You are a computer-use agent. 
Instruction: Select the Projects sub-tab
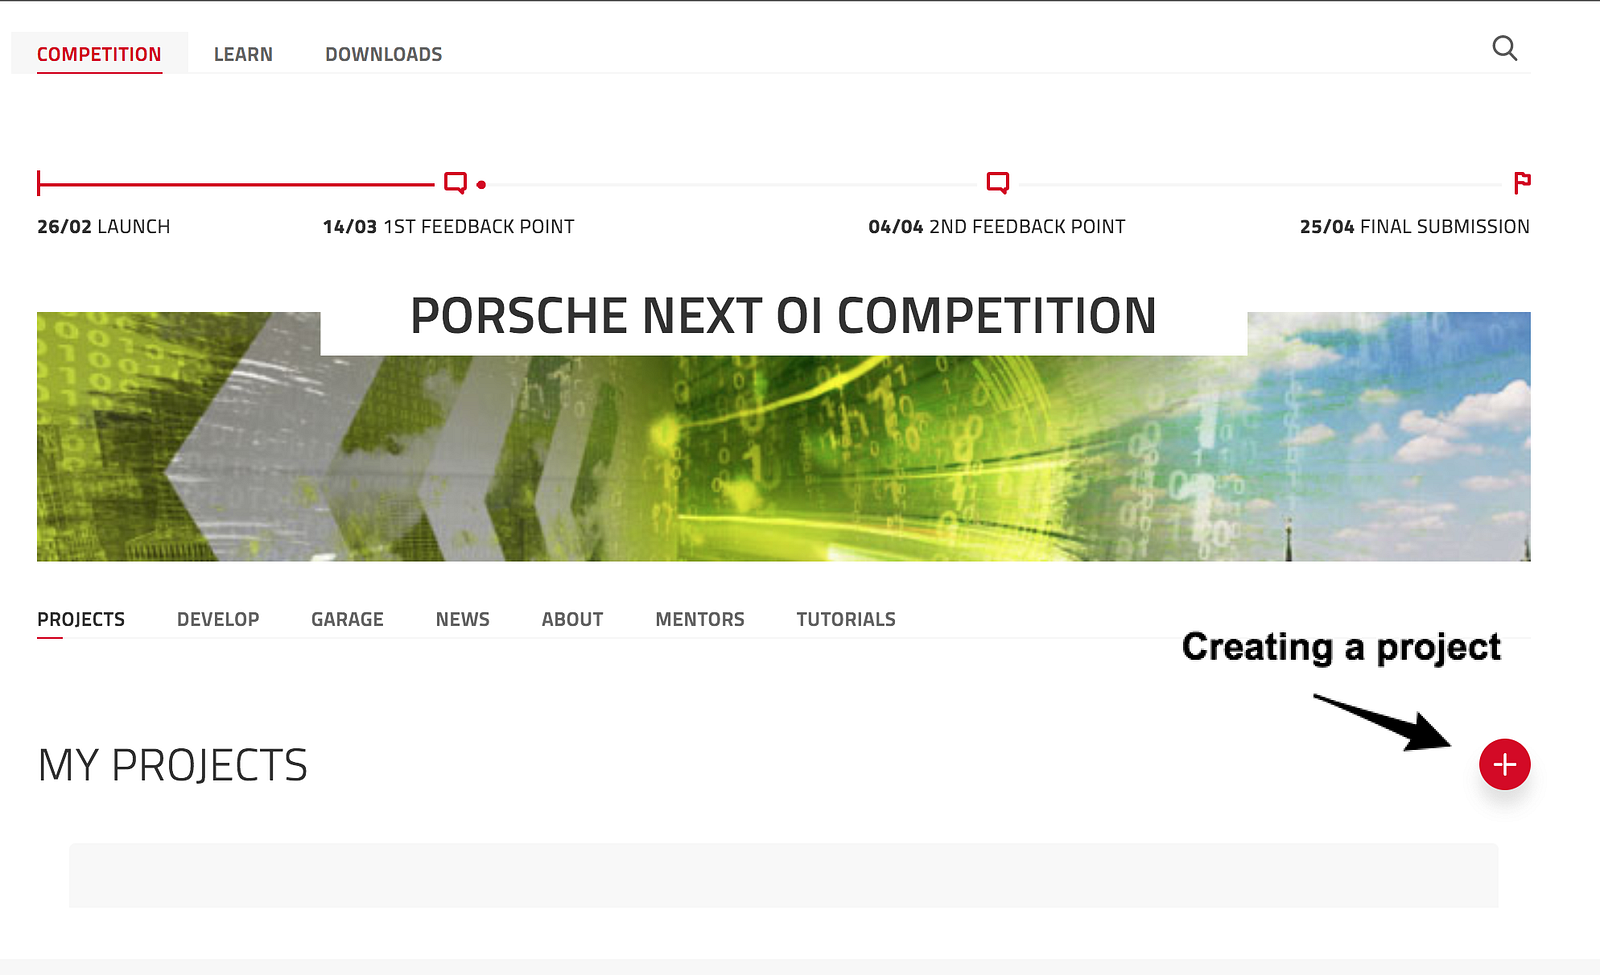coord(81,619)
